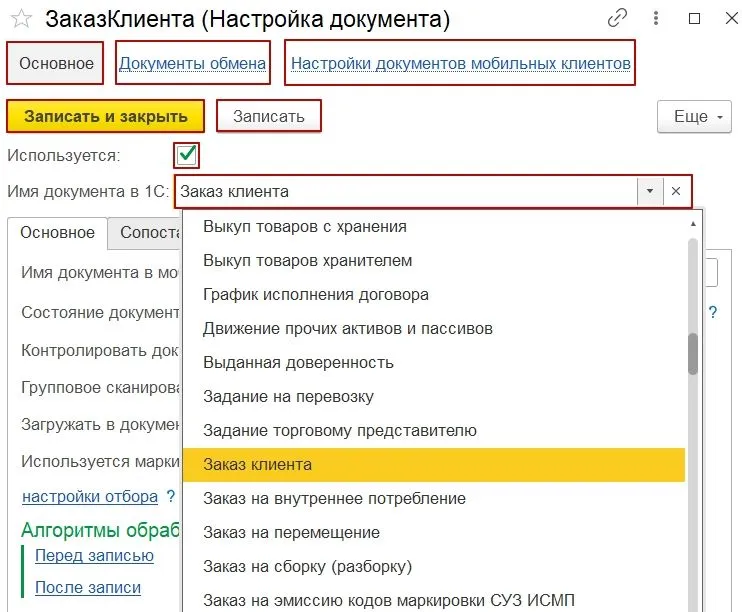Open the vertical three-dots window menu
Image resolution: width=742 pixels, height=612 pixels.
point(656,18)
